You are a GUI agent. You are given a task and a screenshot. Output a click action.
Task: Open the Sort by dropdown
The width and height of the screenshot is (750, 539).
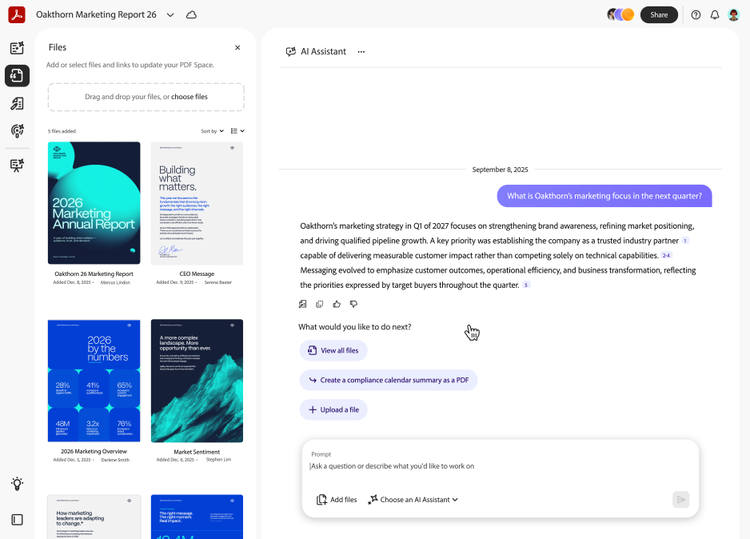coord(212,131)
